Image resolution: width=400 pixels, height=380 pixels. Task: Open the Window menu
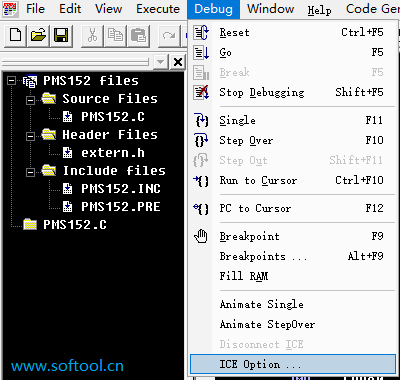click(270, 9)
